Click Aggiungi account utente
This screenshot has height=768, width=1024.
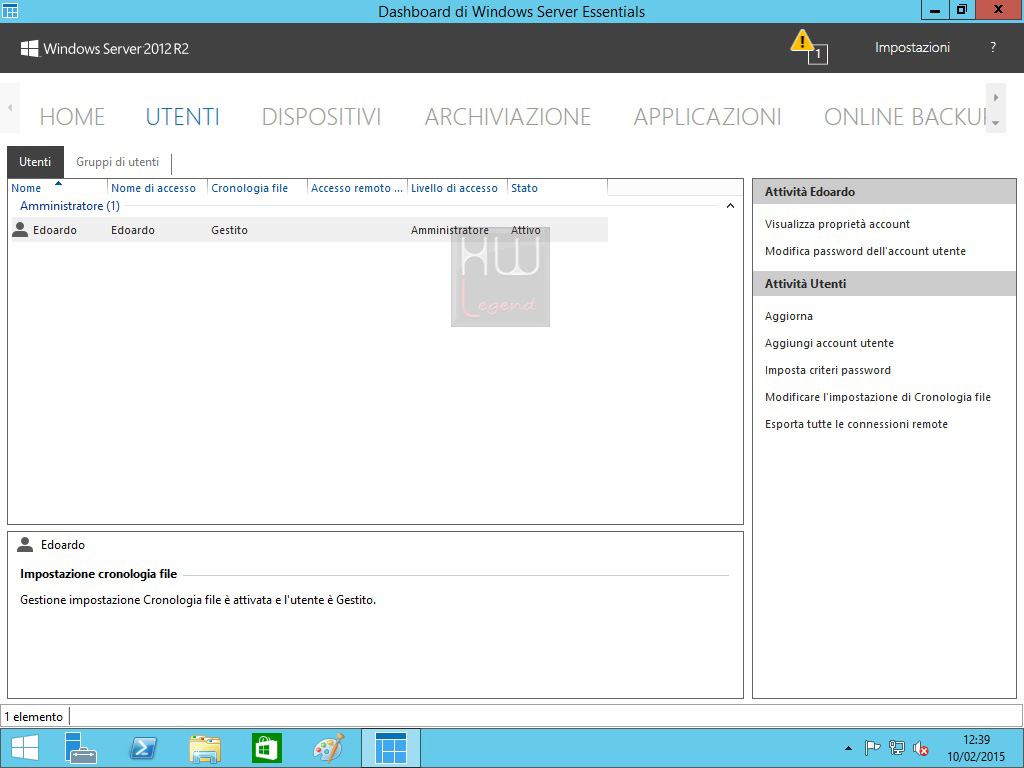pyautogui.click(x=829, y=343)
